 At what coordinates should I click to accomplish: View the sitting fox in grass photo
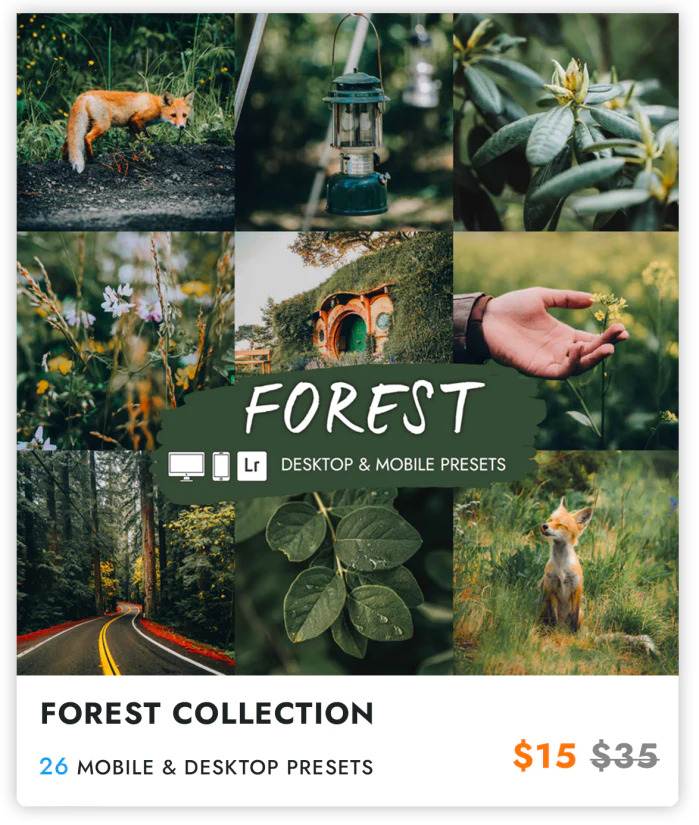pyautogui.click(x=566, y=563)
